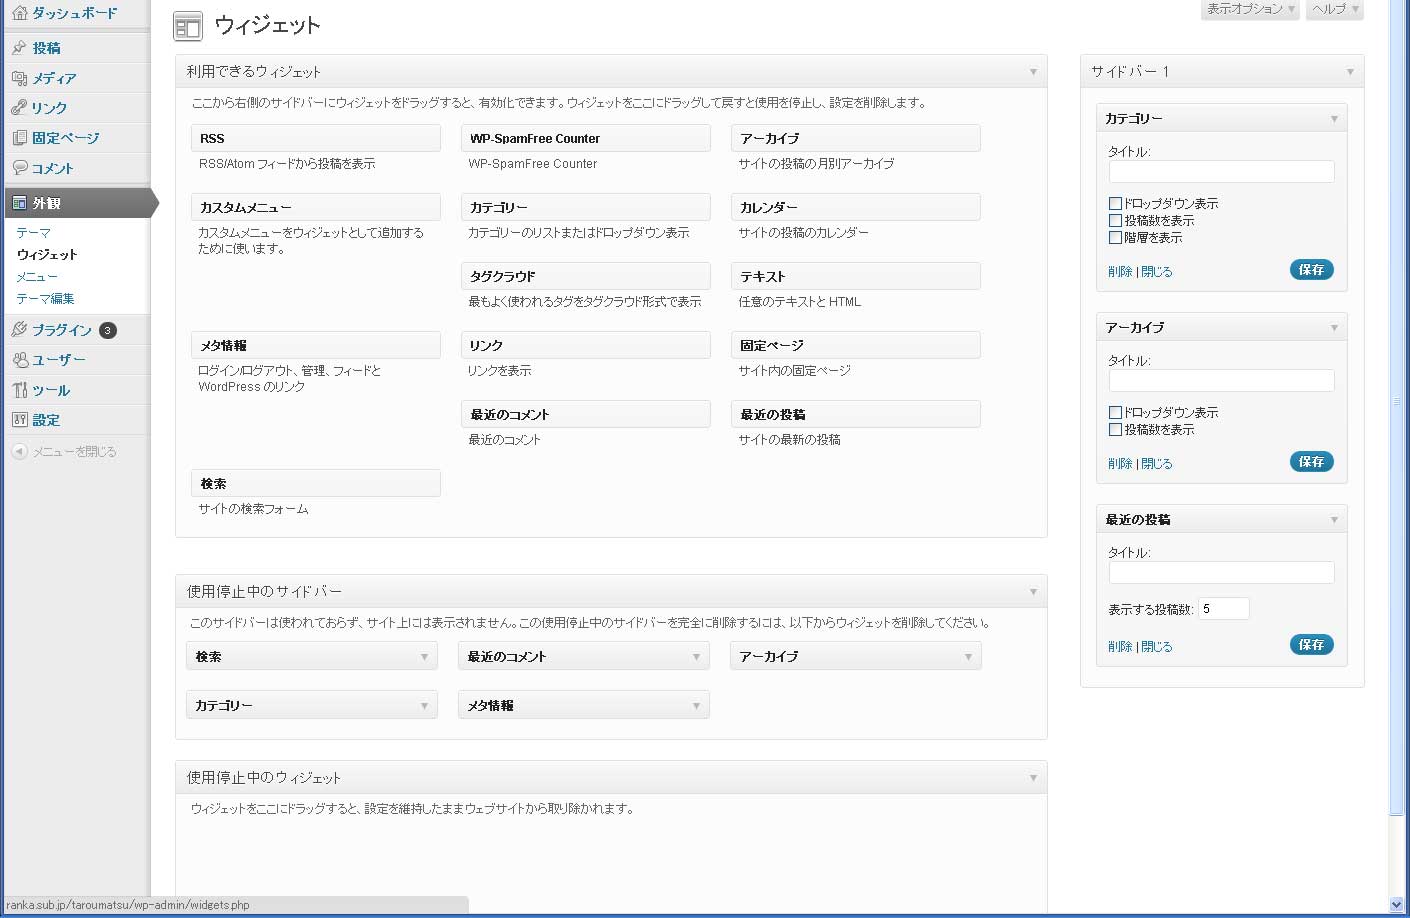Screen dimensions: 1410x918
Task: Select the RSS available widget
Action: pos(316,138)
